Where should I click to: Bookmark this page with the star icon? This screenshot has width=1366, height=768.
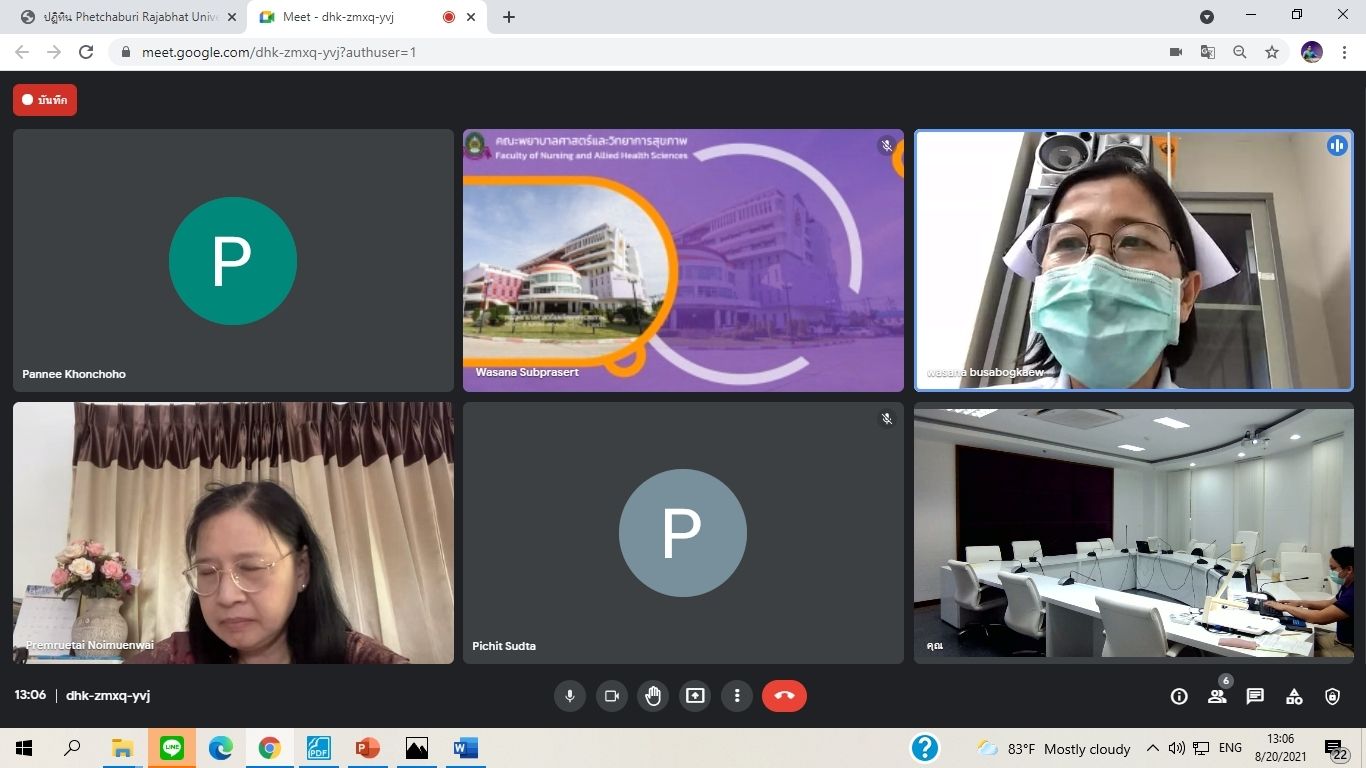[x=1272, y=52]
